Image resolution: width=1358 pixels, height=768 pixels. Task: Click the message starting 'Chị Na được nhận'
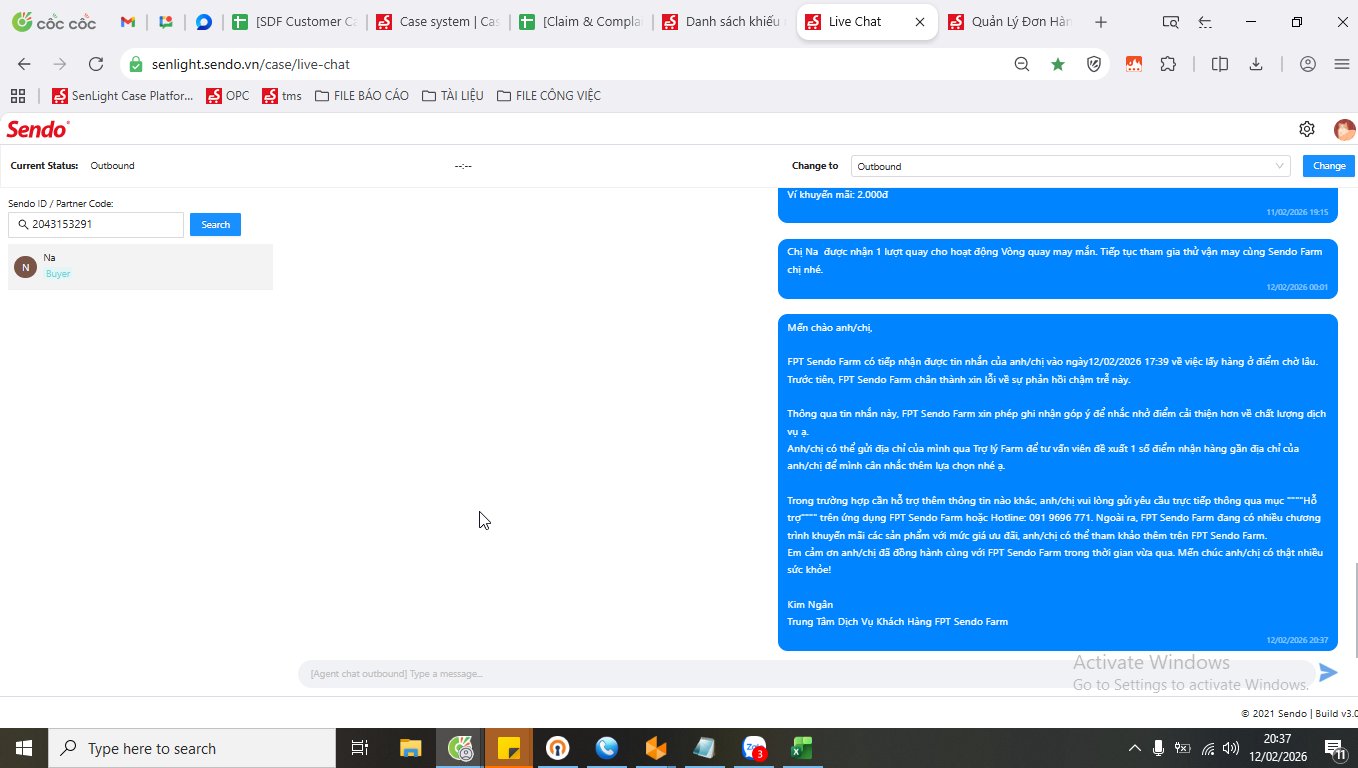tap(1058, 268)
